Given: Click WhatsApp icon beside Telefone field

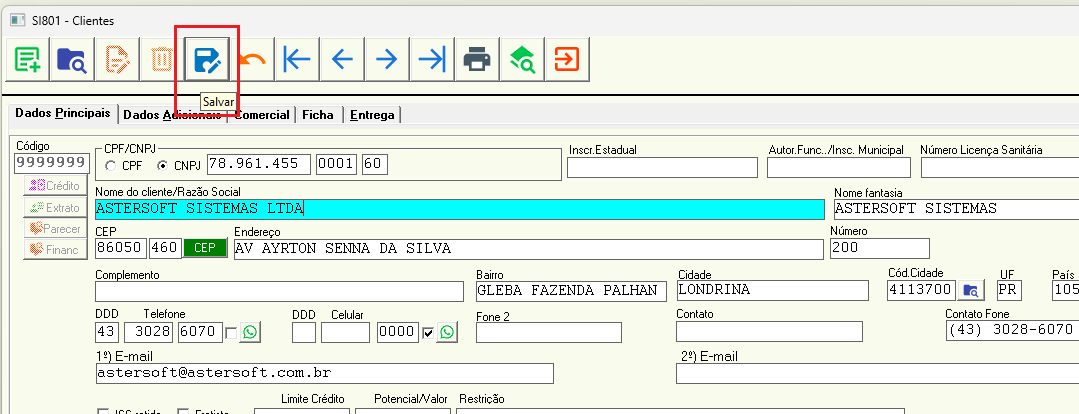Looking at the screenshot, I should coord(250,333).
